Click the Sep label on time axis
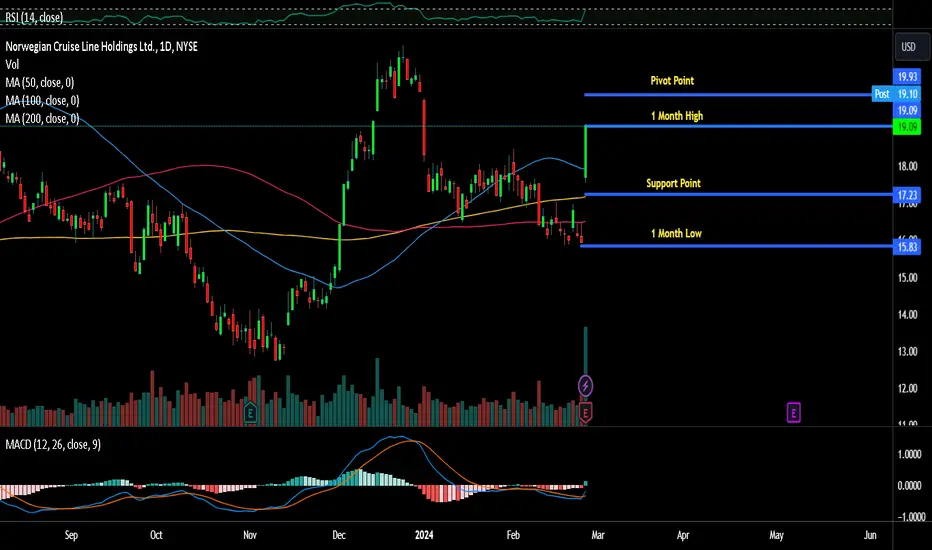932x550 pixels. tap(71, 535)
